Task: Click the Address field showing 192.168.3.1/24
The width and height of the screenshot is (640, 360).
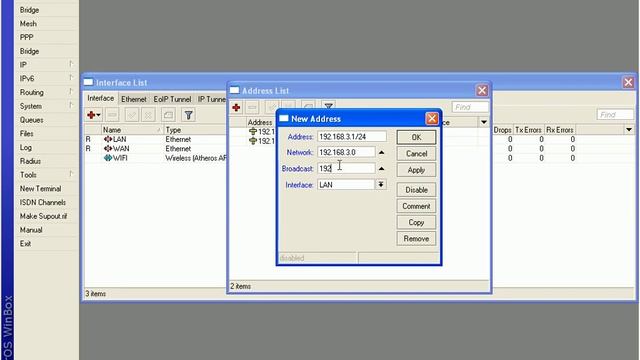Action: [352, 136]
